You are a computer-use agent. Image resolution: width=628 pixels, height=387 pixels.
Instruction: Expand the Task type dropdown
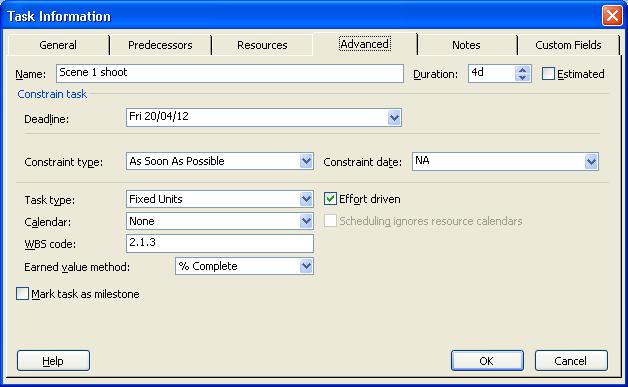[x=306, y=199]
